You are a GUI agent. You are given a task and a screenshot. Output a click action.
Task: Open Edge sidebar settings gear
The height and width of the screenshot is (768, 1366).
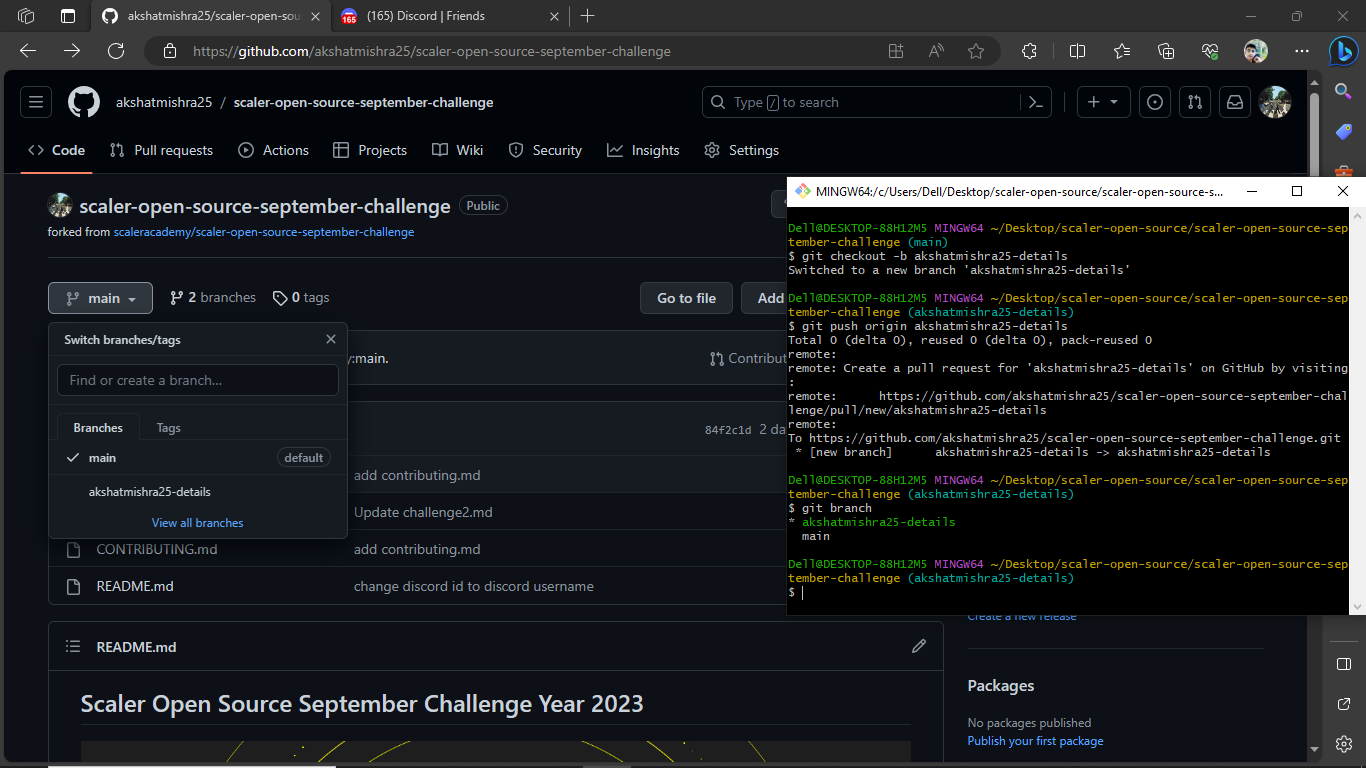click(1344, 744)
